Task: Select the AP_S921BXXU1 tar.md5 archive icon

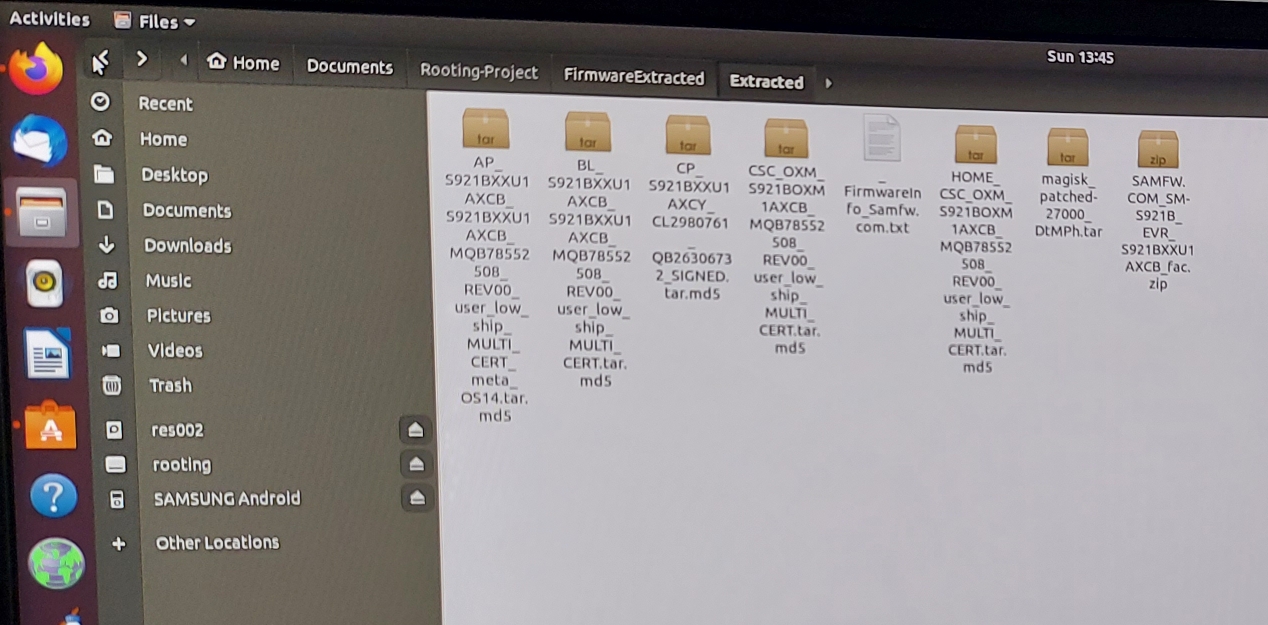Action: click(x=486, y=128)
